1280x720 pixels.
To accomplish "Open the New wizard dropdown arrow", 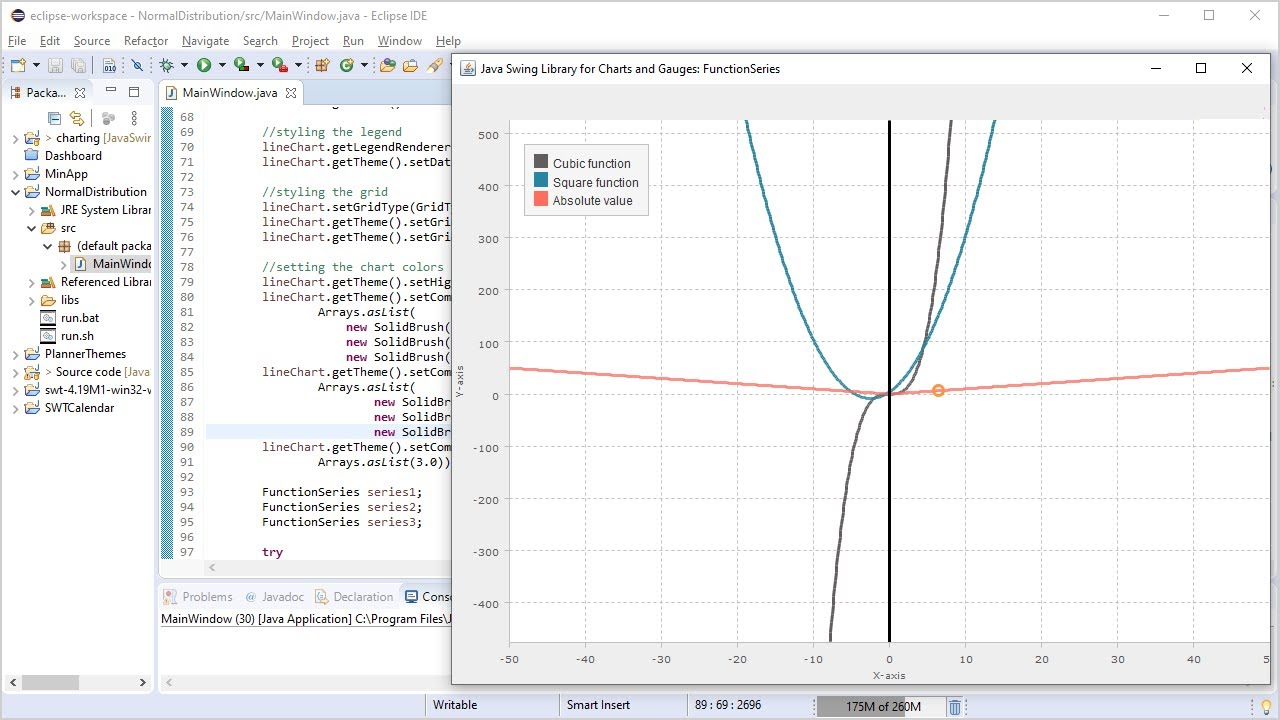I will click(x=37, y=65).
